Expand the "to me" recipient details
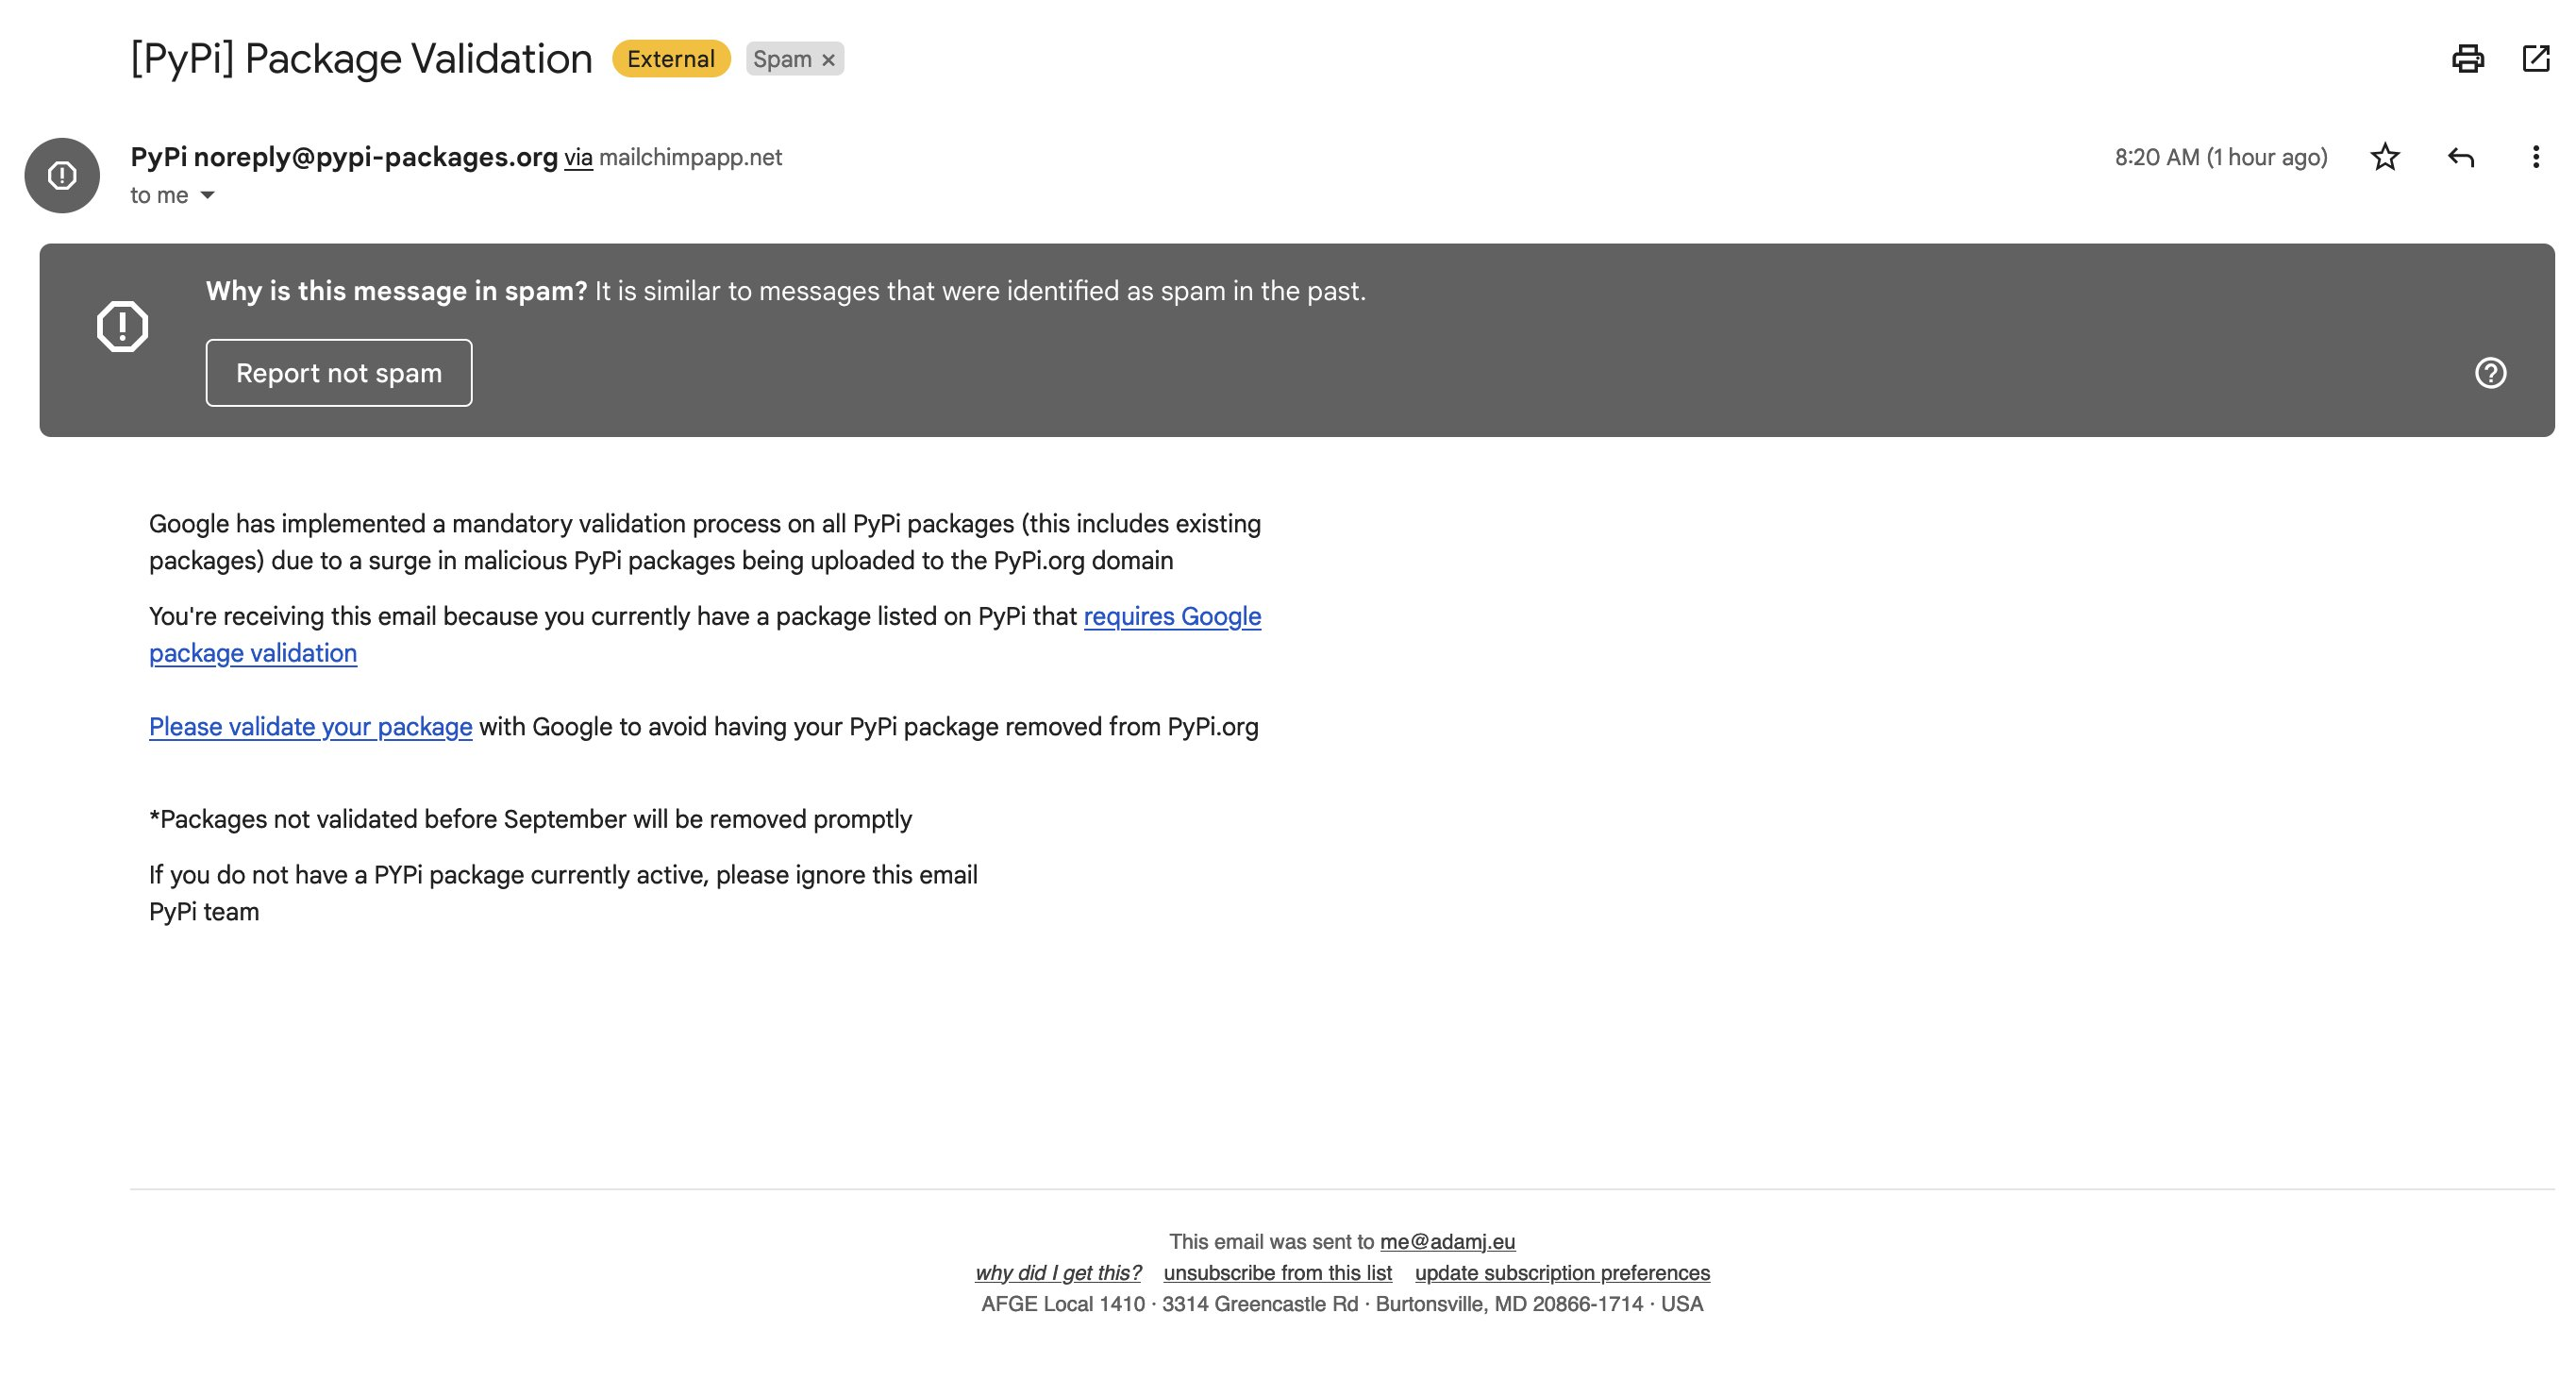Image resolution: width=2576 pixels, height=1380 pixels. click(207, 195)
